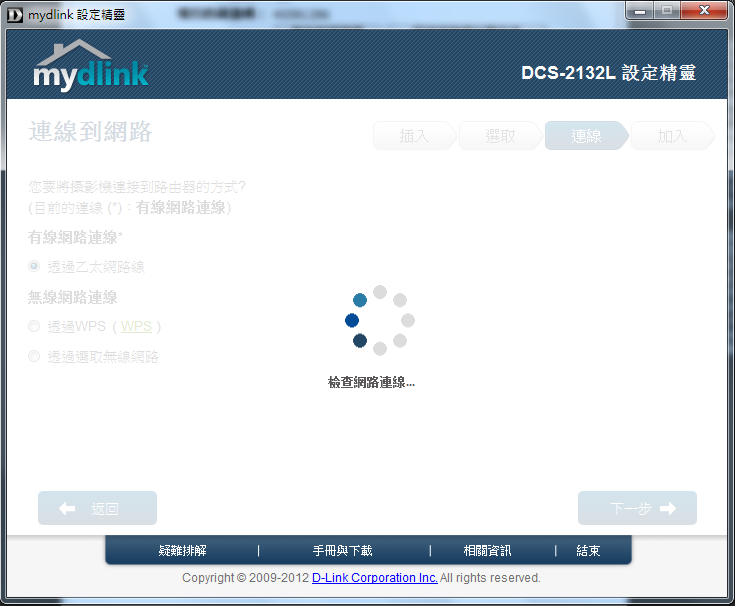Go to the 插入 step tab

(414, 136)
